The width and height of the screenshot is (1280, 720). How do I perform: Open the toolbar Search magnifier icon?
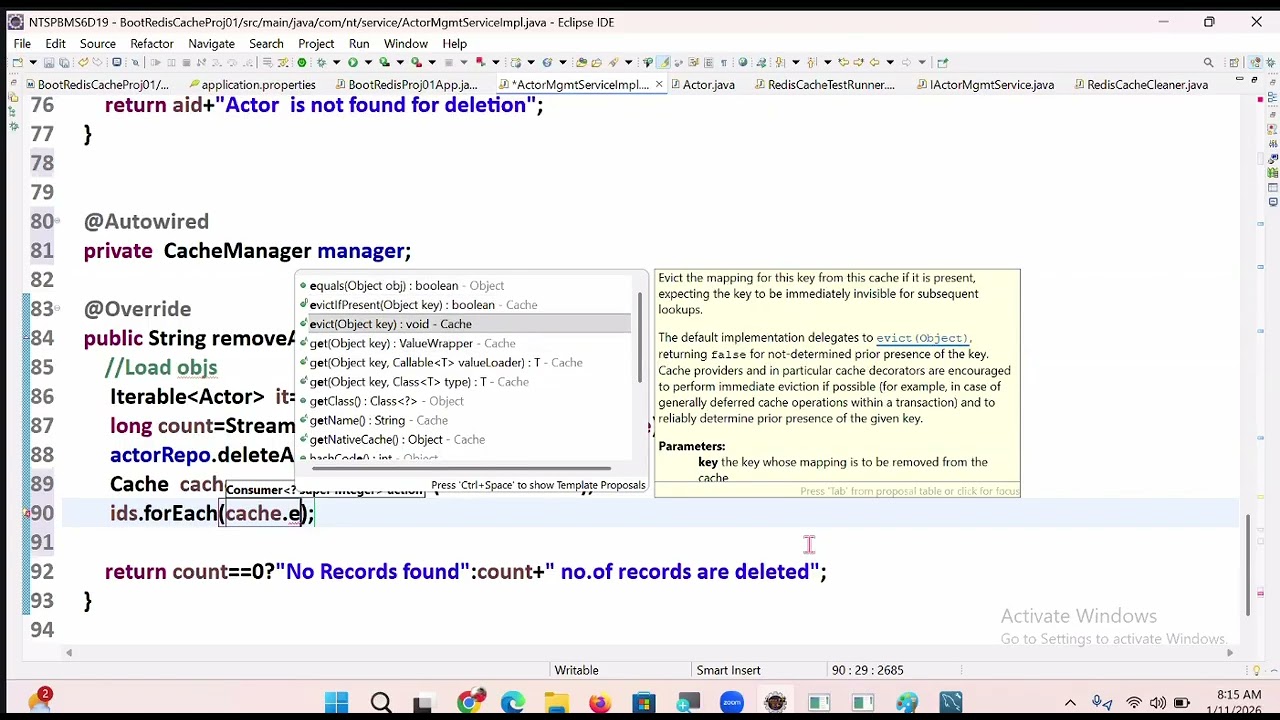(x=1208, y=63)
